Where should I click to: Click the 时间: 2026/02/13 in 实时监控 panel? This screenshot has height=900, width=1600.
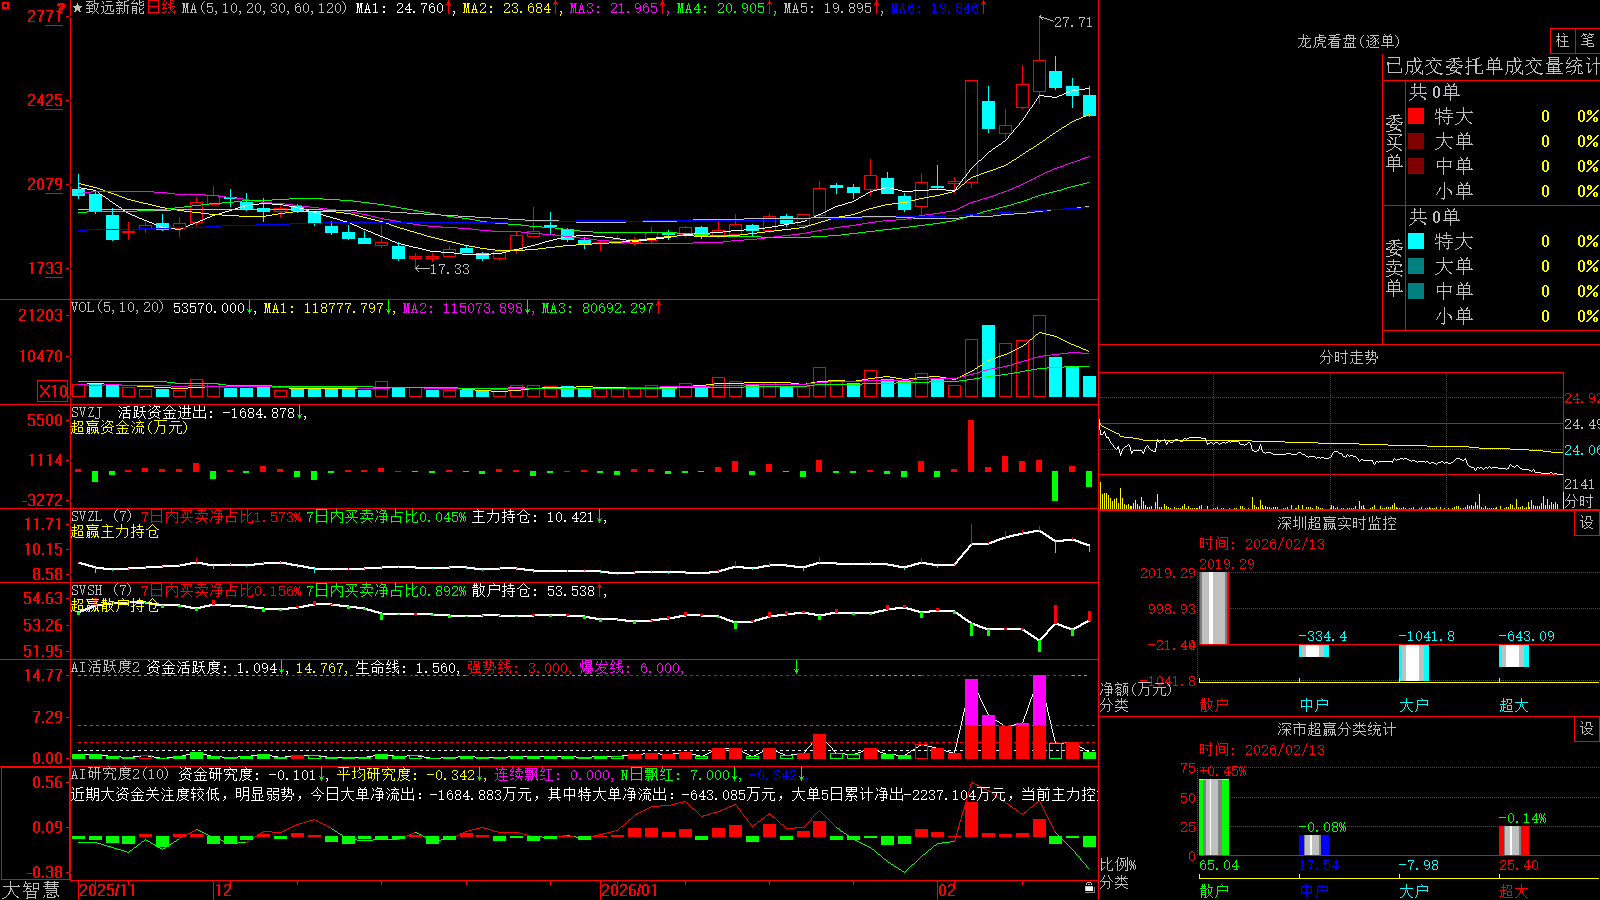(x=1262, y=544)
